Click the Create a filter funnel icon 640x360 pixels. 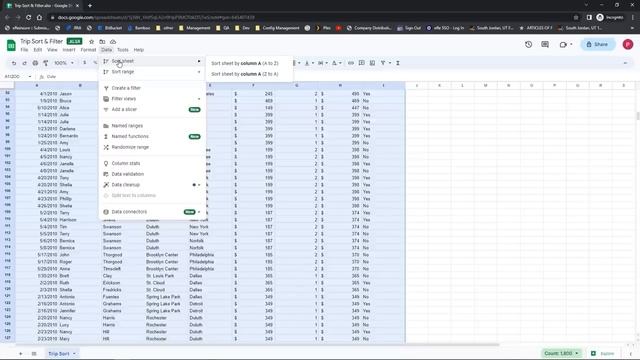(x=383, y=63)
